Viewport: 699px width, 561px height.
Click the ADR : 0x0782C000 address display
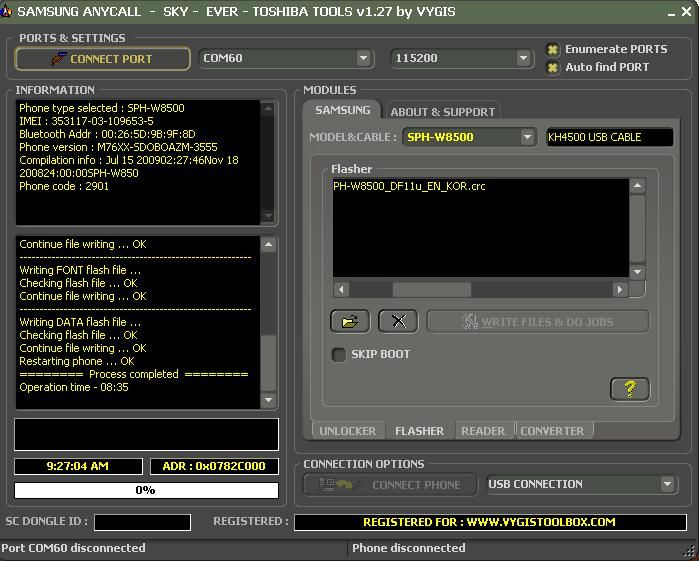[214, 466]
